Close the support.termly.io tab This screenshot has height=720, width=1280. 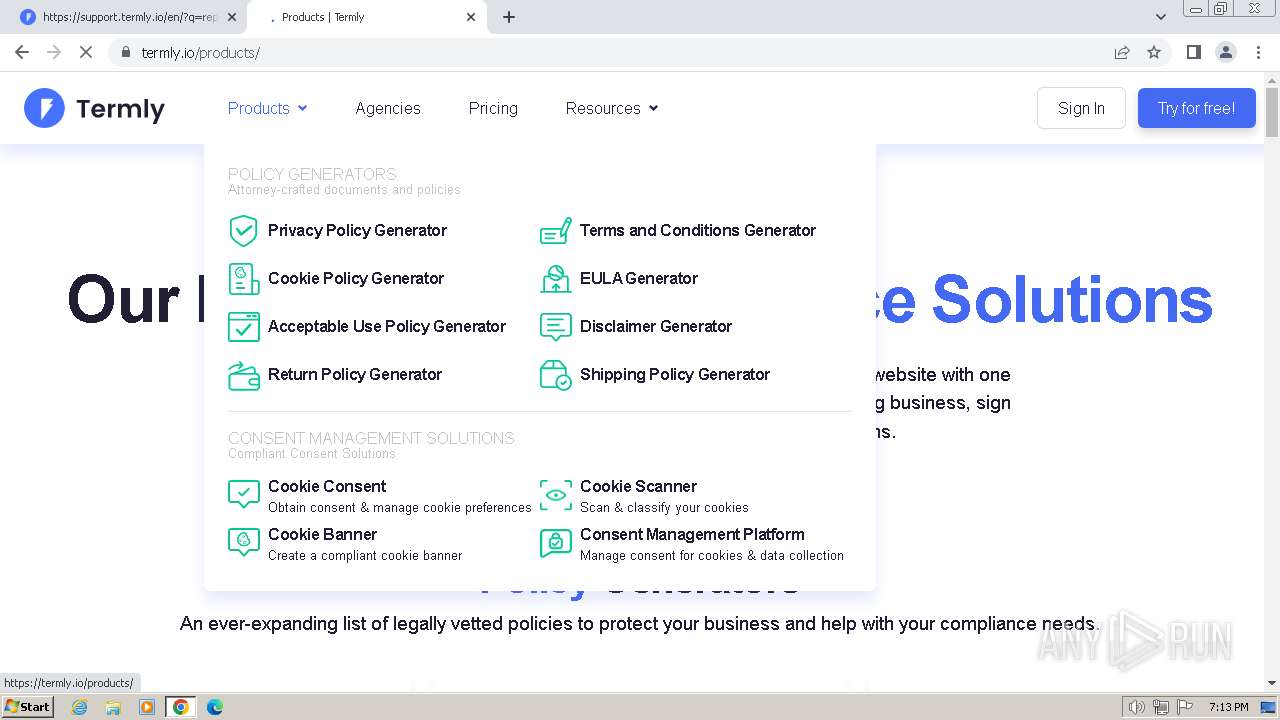click(232, 17)
